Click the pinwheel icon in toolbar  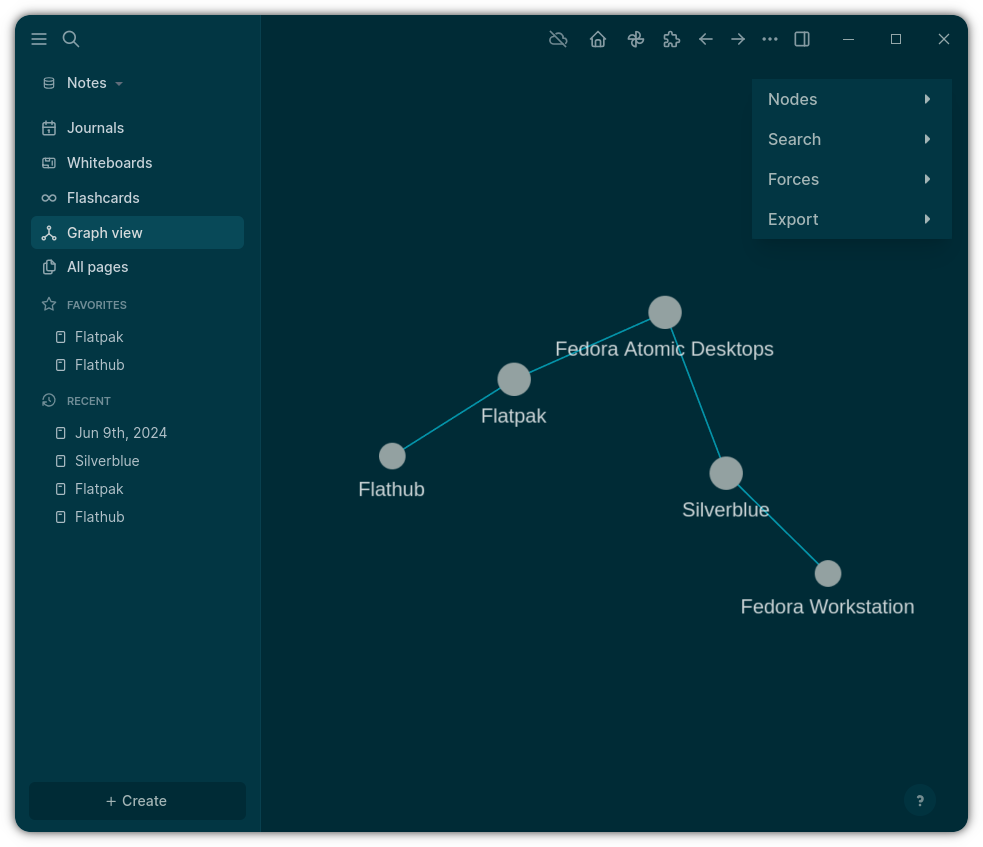click(x=635, y=39)
